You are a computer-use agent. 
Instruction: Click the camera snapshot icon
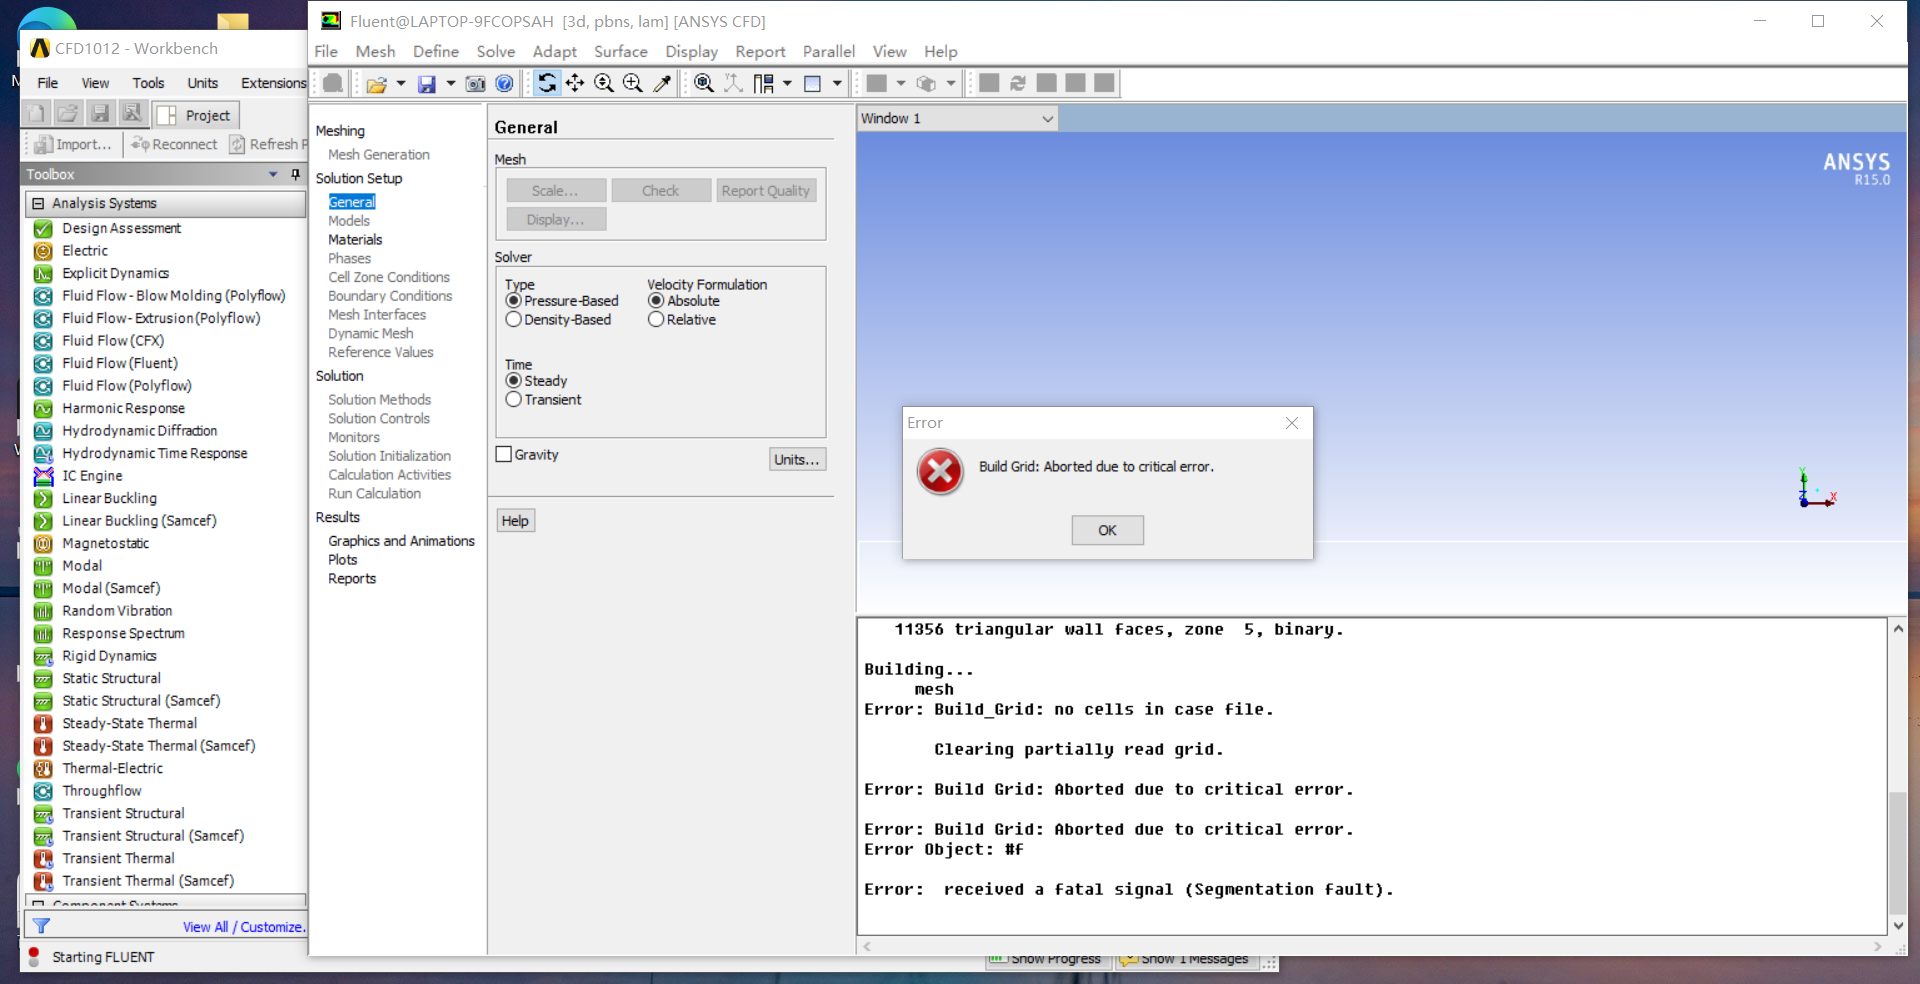click(475, 84)
